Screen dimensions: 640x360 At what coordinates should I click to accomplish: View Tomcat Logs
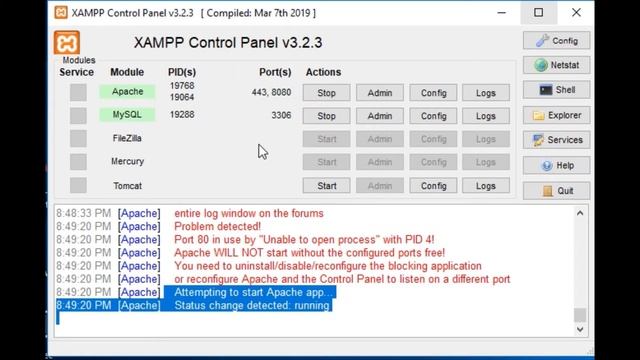[486, 186]
